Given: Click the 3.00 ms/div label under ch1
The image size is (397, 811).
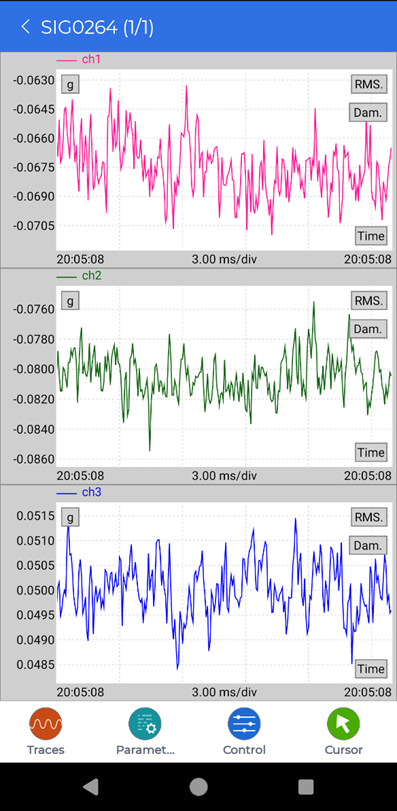Looking at the screenshot, I should click(224, 259).
